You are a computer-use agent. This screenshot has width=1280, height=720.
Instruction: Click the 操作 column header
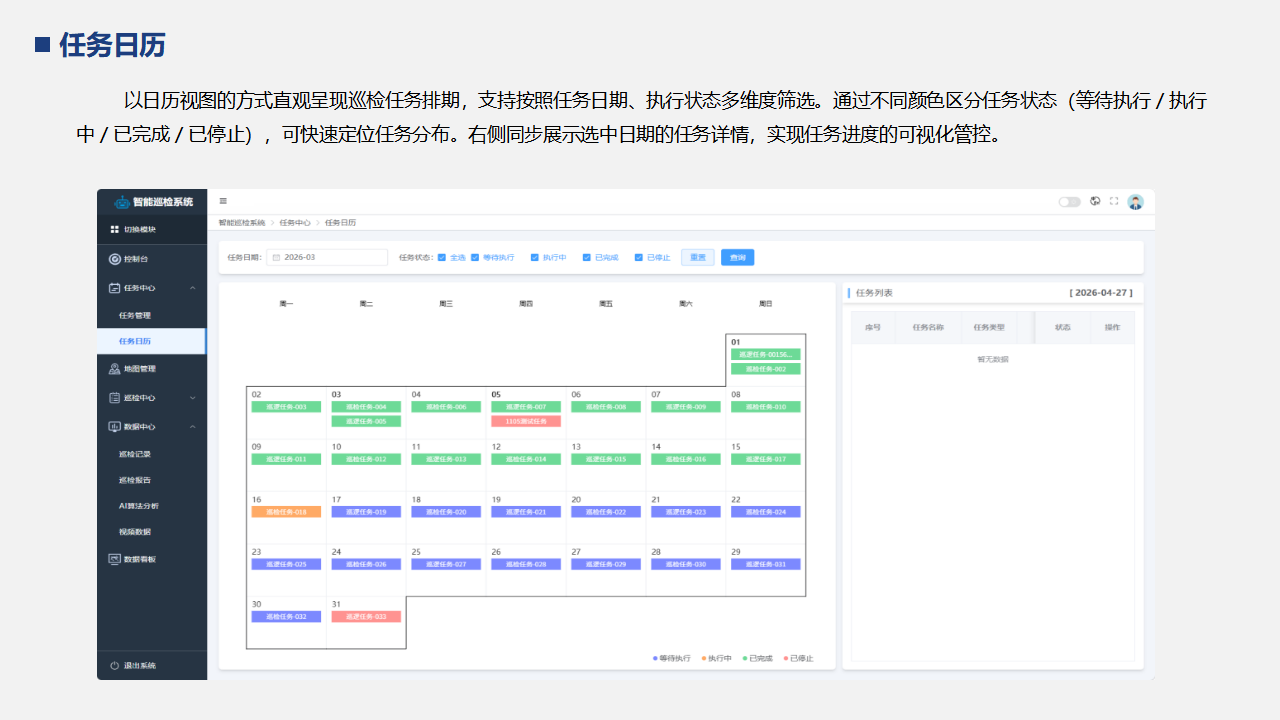pos(1112,327)
